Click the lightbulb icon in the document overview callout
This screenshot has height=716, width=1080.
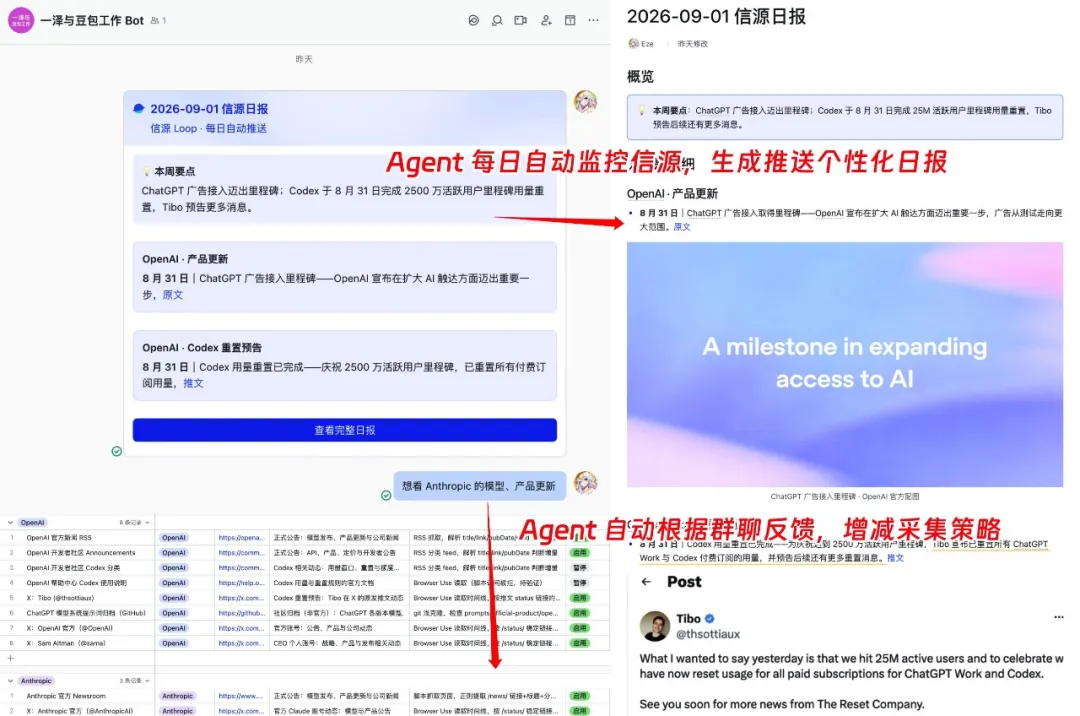[642, 110]
